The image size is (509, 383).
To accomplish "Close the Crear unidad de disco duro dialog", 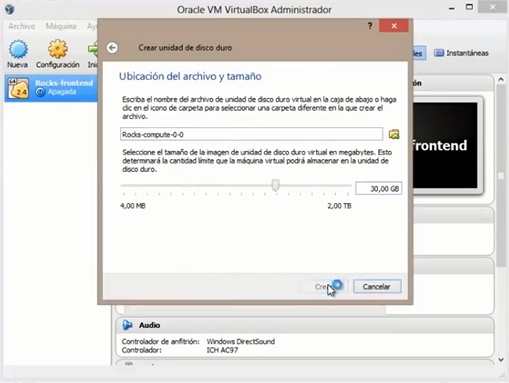I will tap(394, 26).
